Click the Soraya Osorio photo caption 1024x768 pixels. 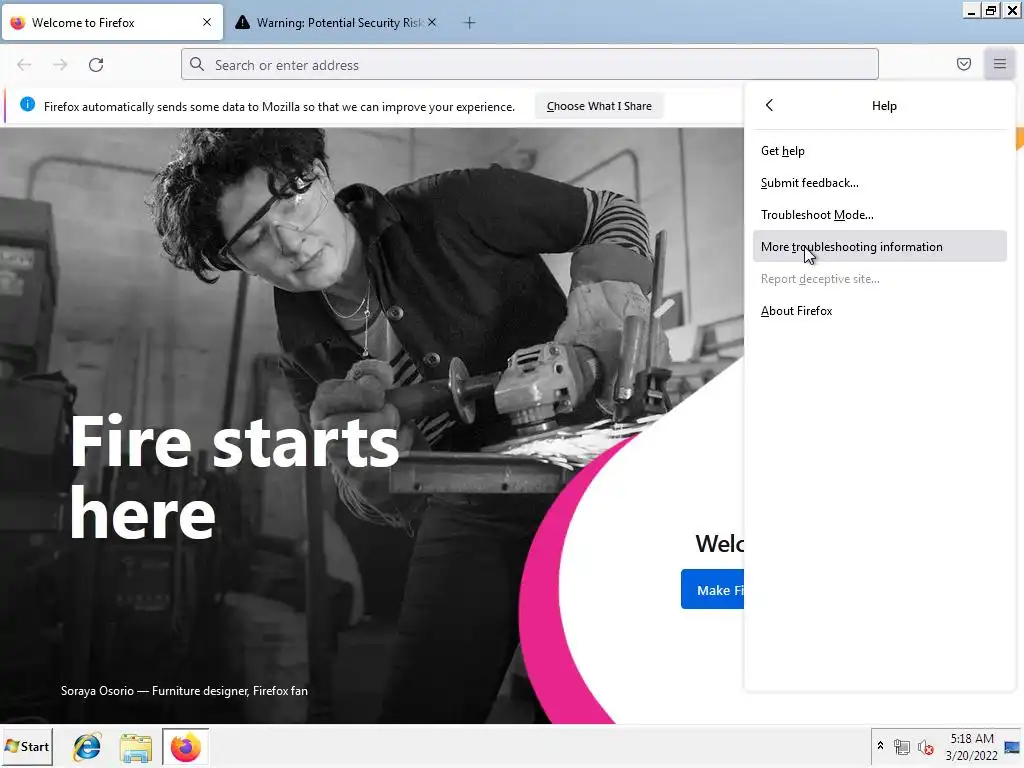[x=184, y=691]
